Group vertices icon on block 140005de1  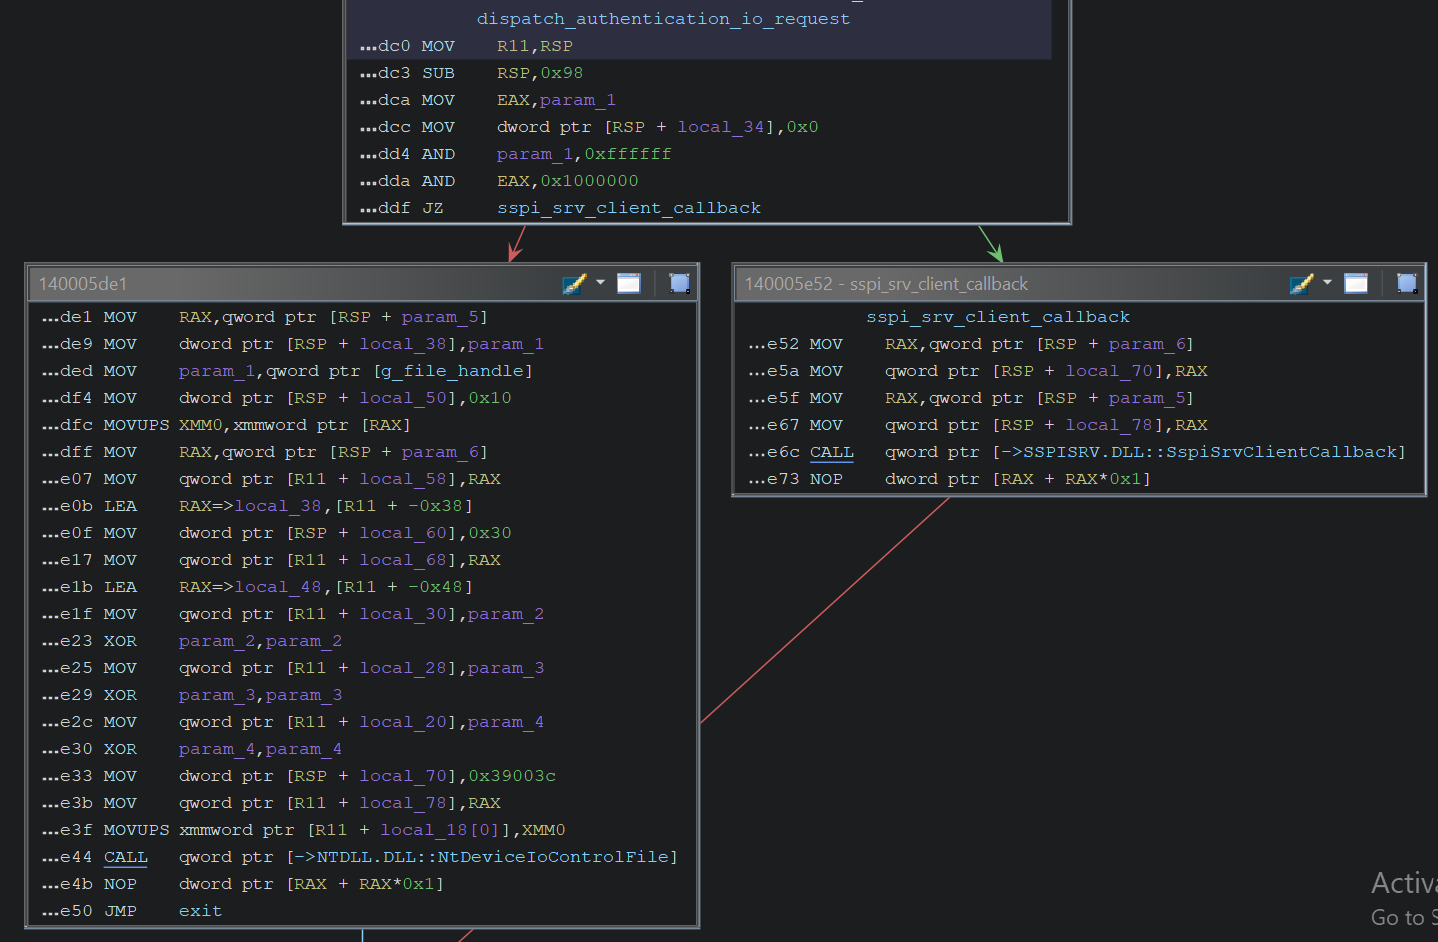click(x=679, y=283)
